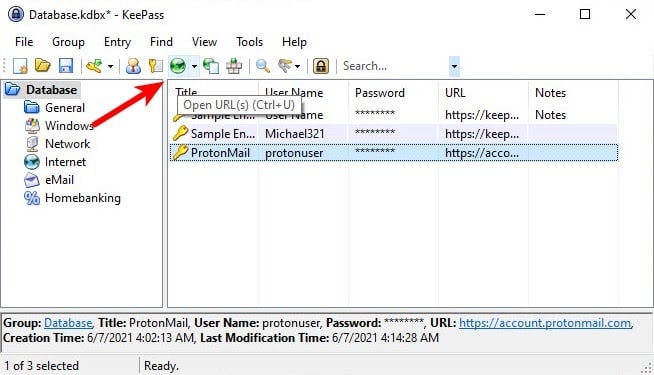Open the Help menu
The image size is (654, 375).
point(294,42)
